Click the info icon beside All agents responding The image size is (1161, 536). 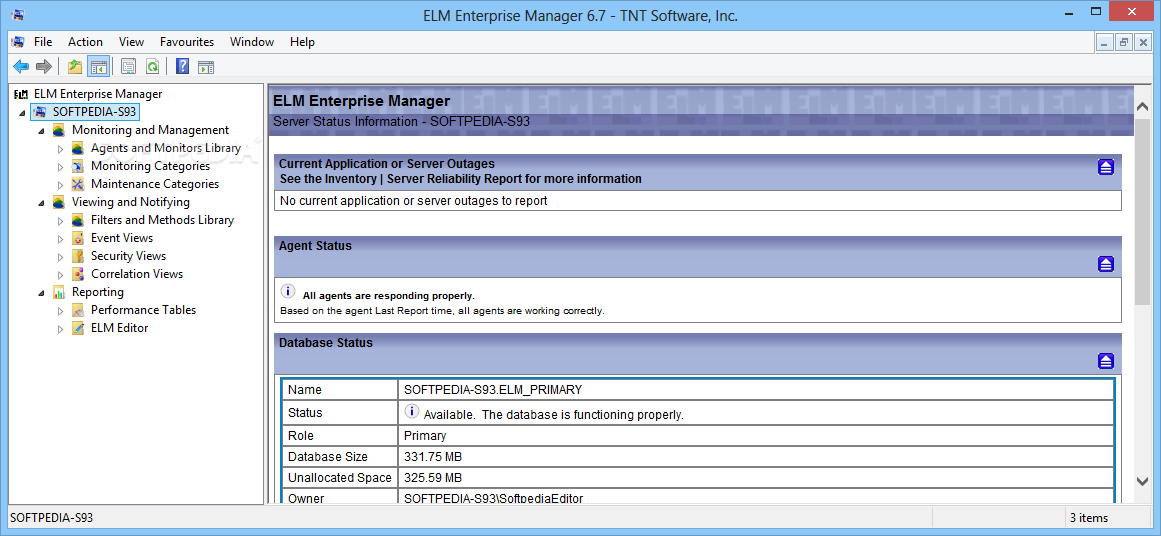pos(289,291)
